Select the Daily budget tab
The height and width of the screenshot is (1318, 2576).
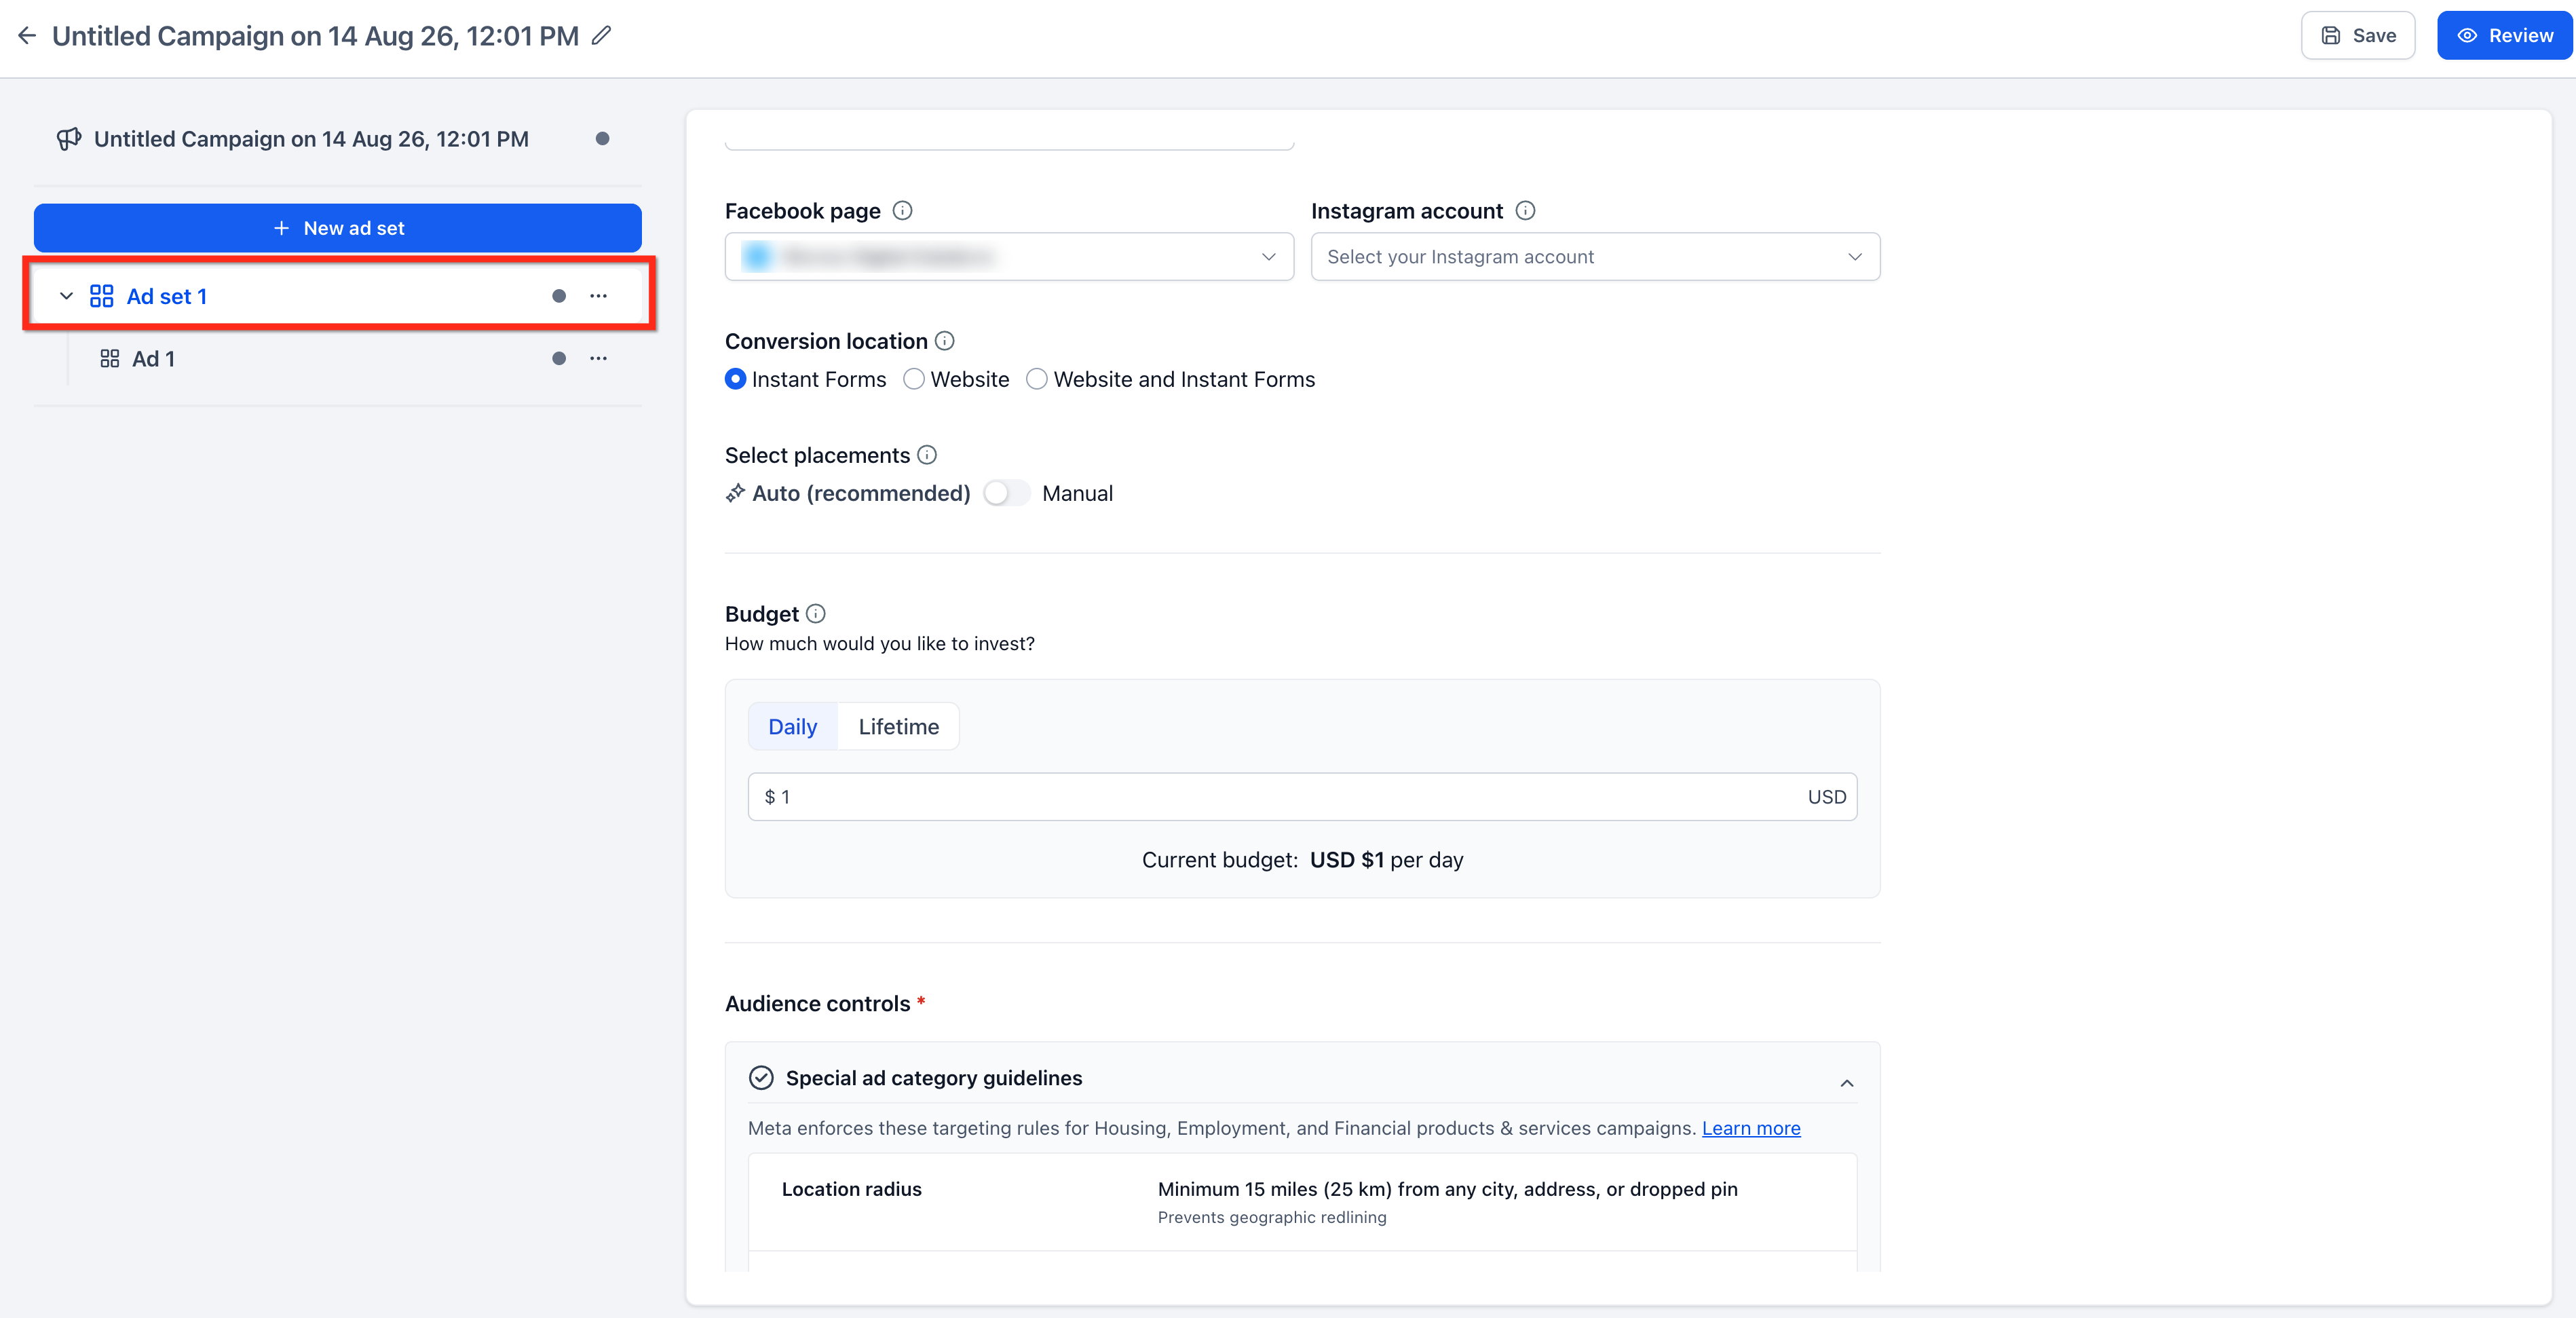[792, 727]
